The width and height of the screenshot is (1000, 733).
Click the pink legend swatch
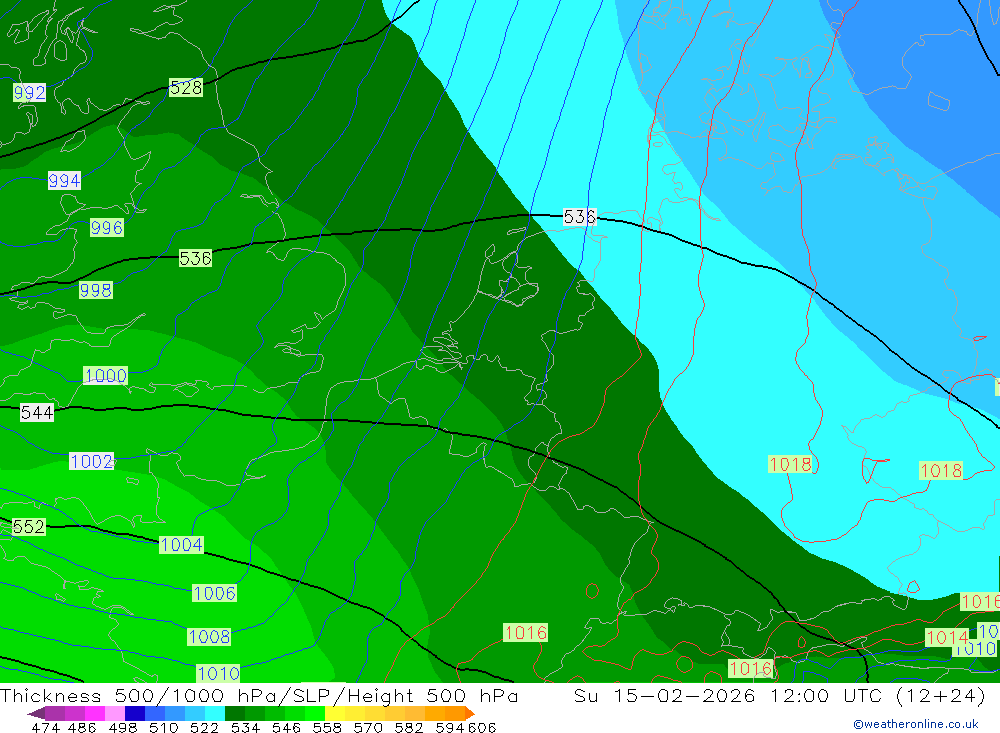[115, 713]
